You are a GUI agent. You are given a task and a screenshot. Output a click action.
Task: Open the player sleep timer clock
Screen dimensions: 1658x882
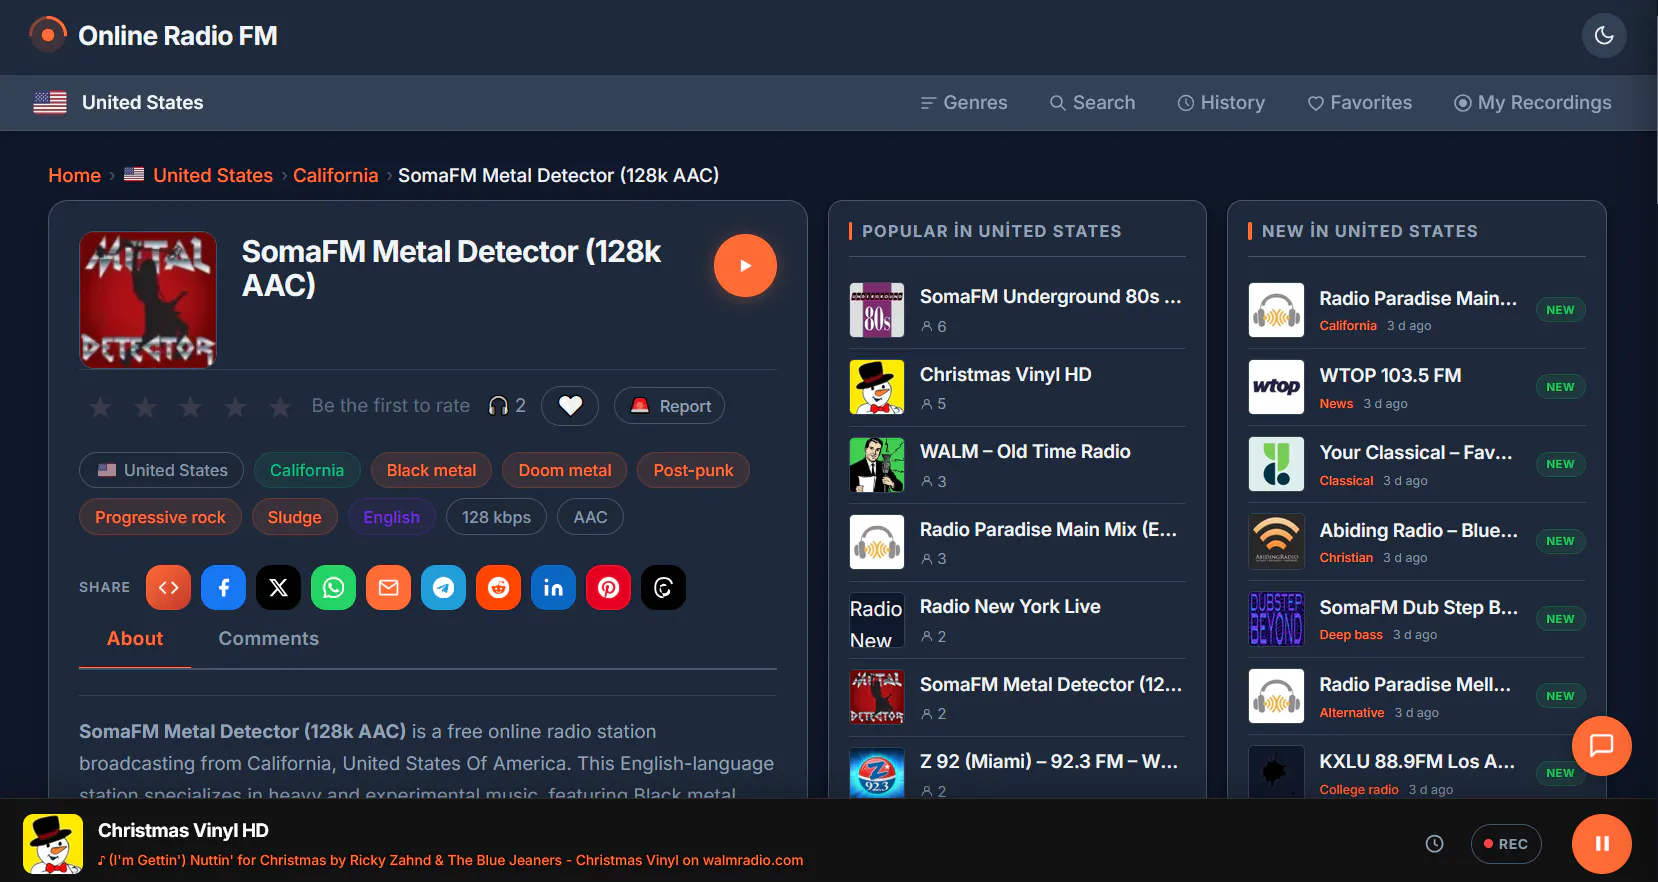[1434, 844]
